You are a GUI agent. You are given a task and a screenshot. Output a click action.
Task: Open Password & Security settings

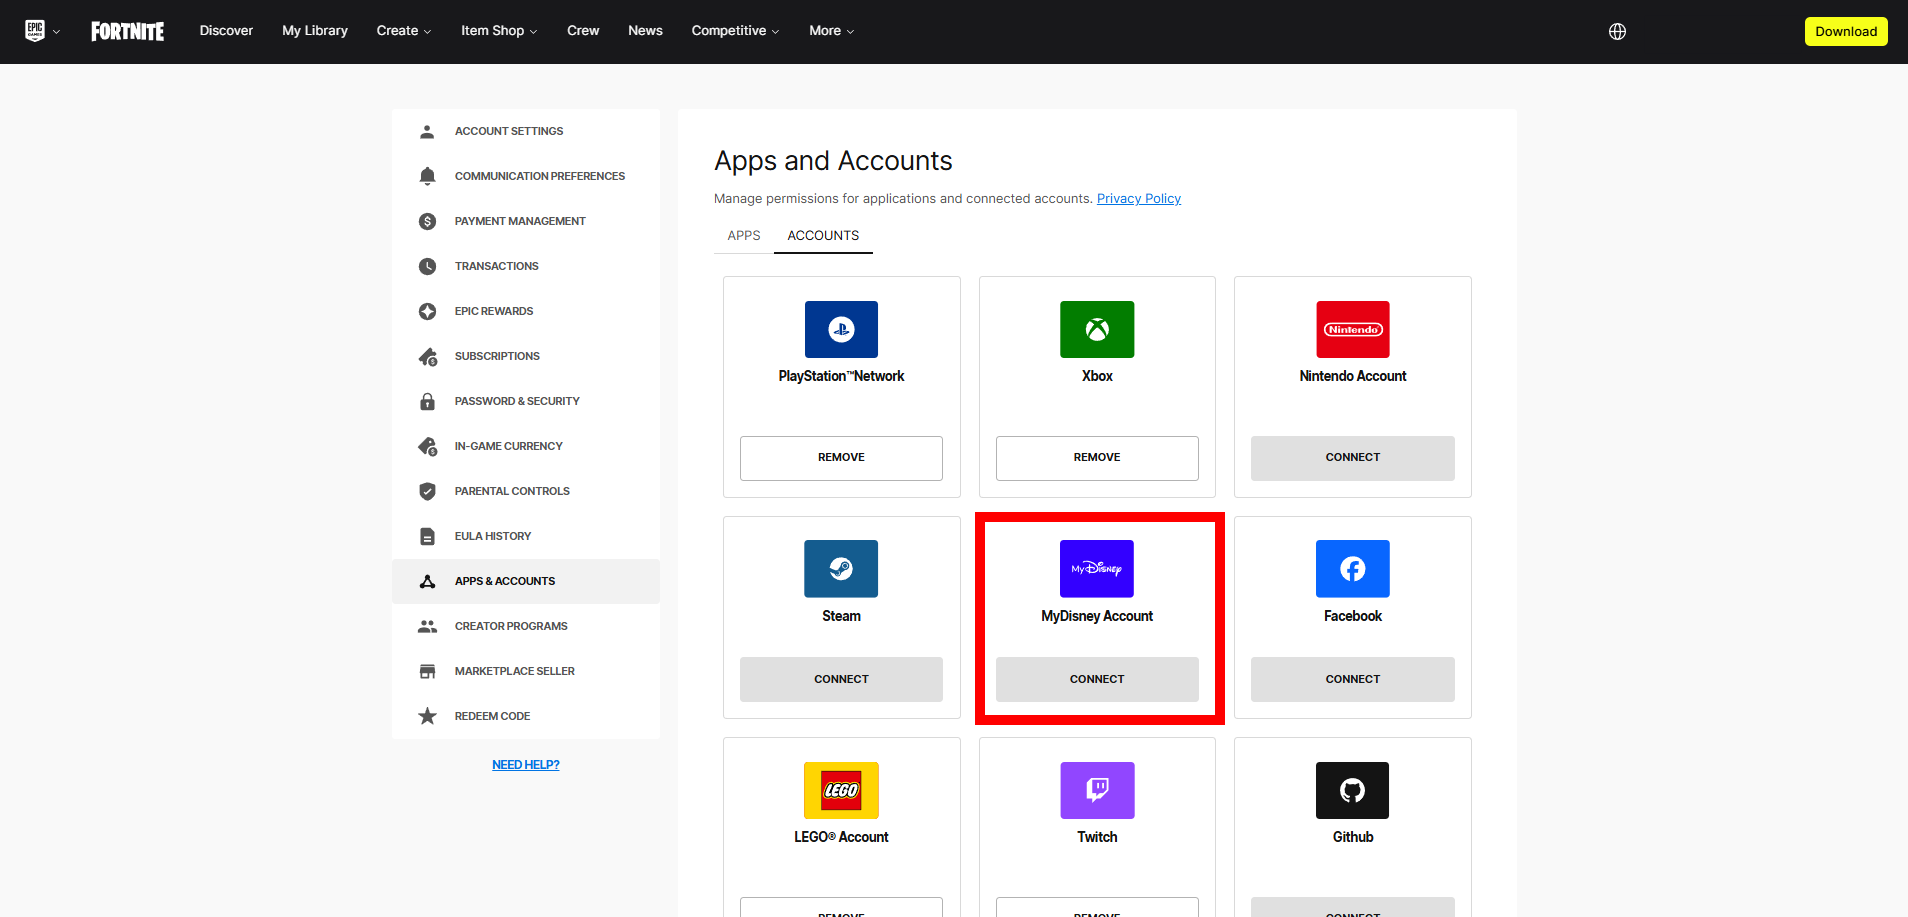[x=516, y=401]
